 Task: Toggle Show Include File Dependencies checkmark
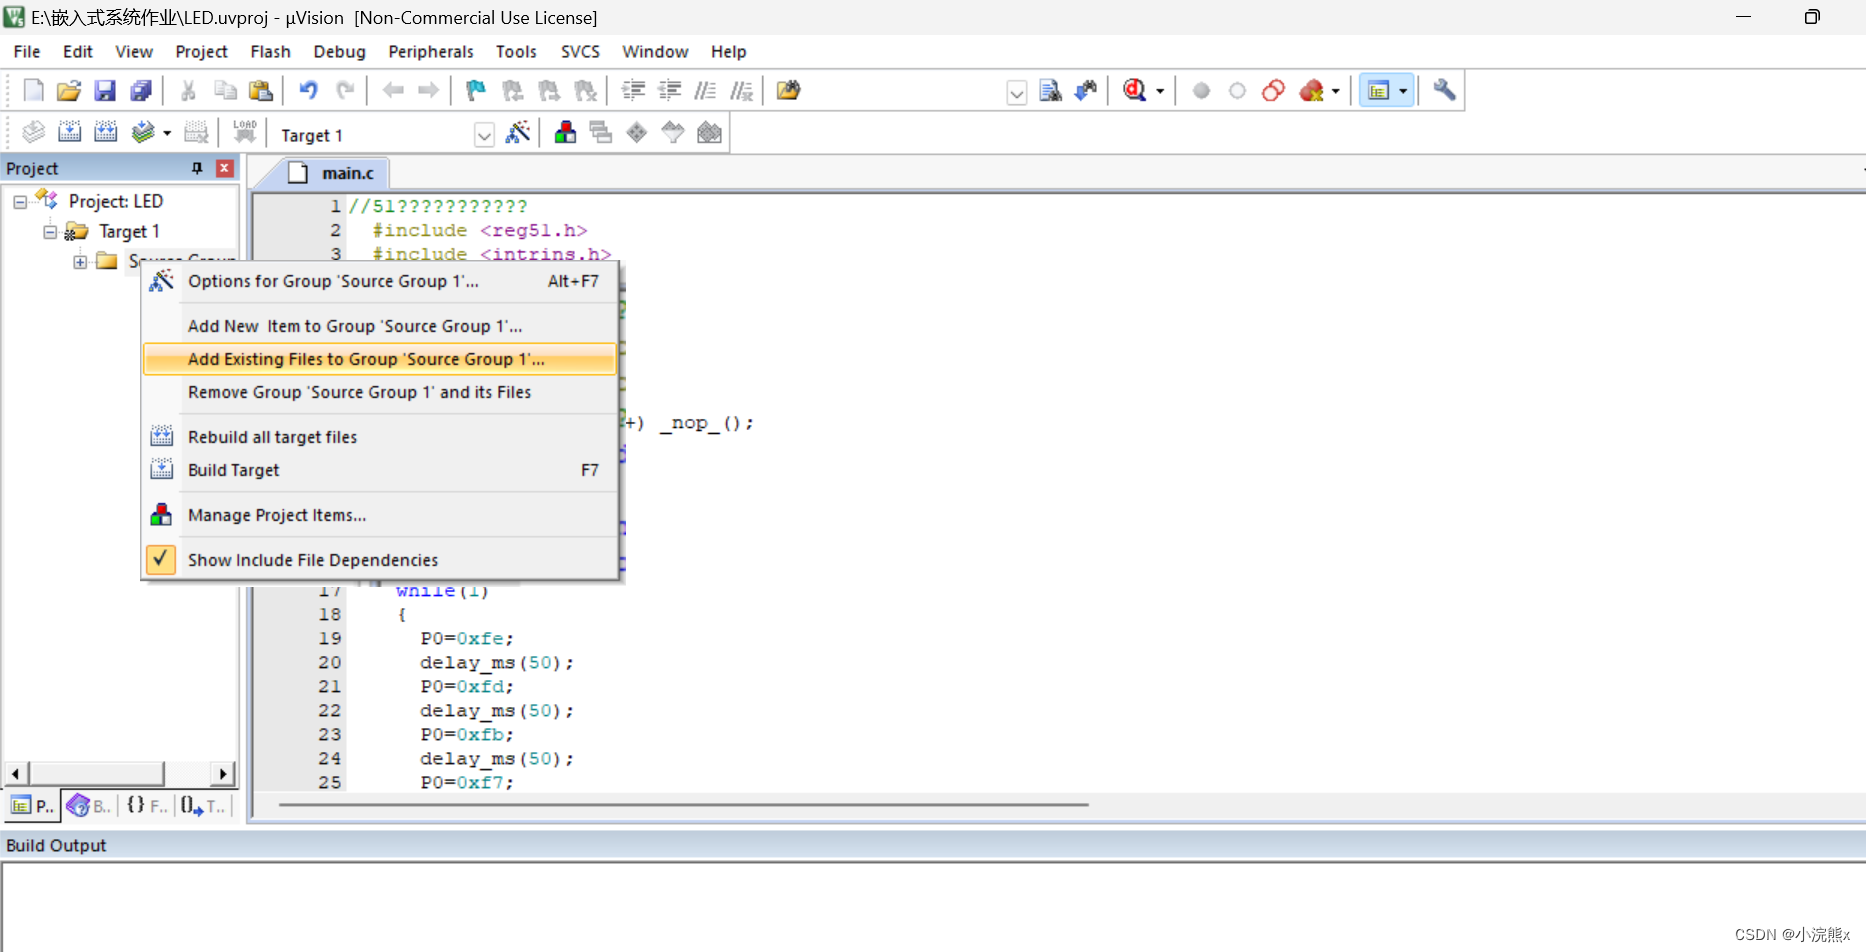(x=161, y=559)
